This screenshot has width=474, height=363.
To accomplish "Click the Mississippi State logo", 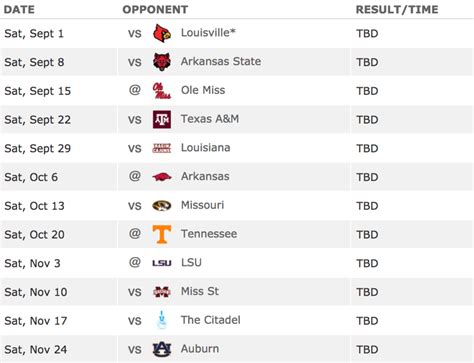I will point(162,292).
